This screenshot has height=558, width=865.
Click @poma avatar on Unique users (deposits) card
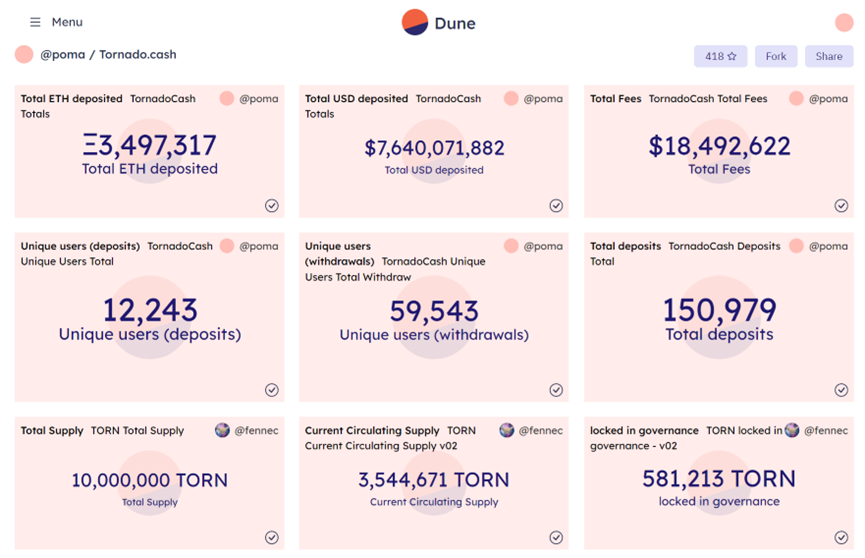tap(227, 246)
